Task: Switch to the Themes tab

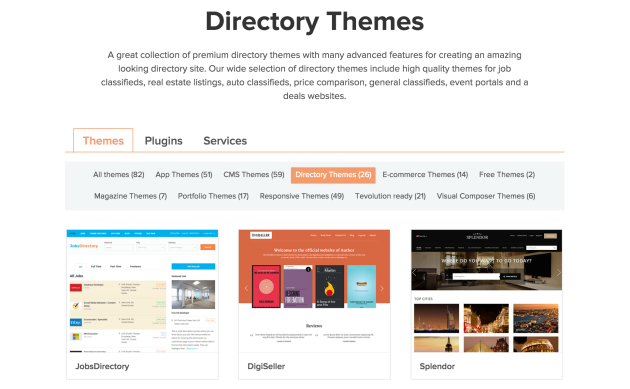Action: point(103,141)
